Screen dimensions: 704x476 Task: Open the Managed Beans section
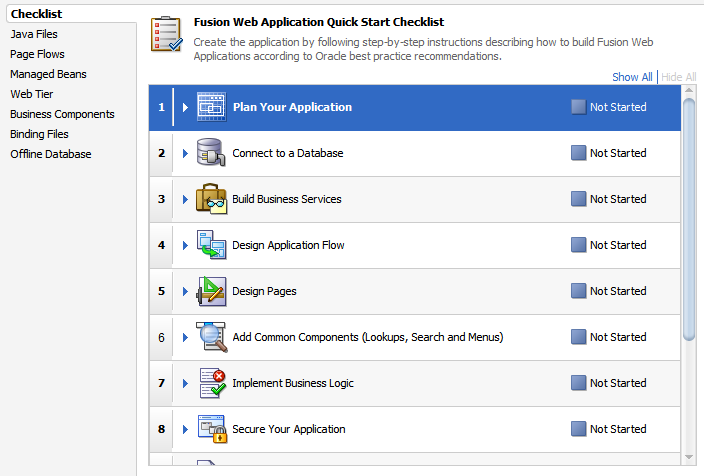coord(48,74)
